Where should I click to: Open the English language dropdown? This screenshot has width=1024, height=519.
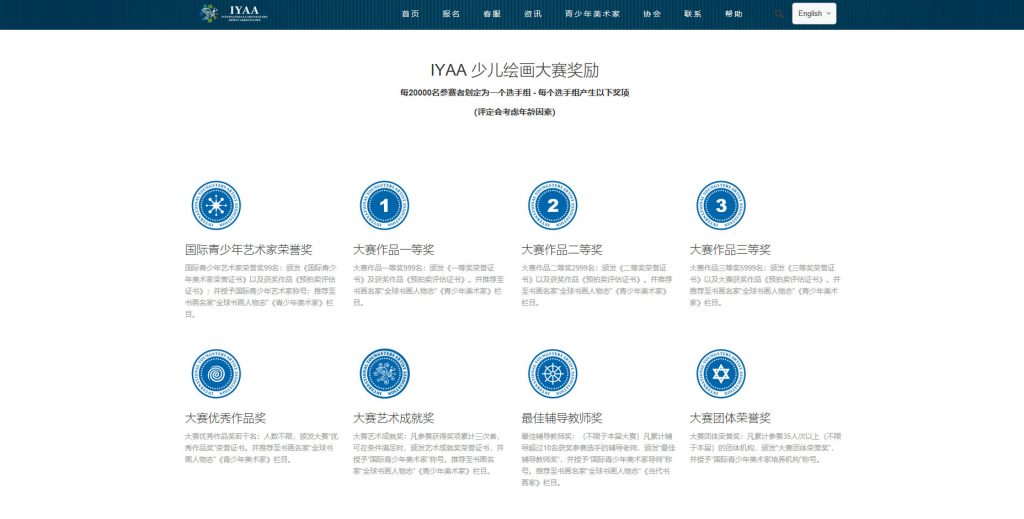[x=814, y=14]
